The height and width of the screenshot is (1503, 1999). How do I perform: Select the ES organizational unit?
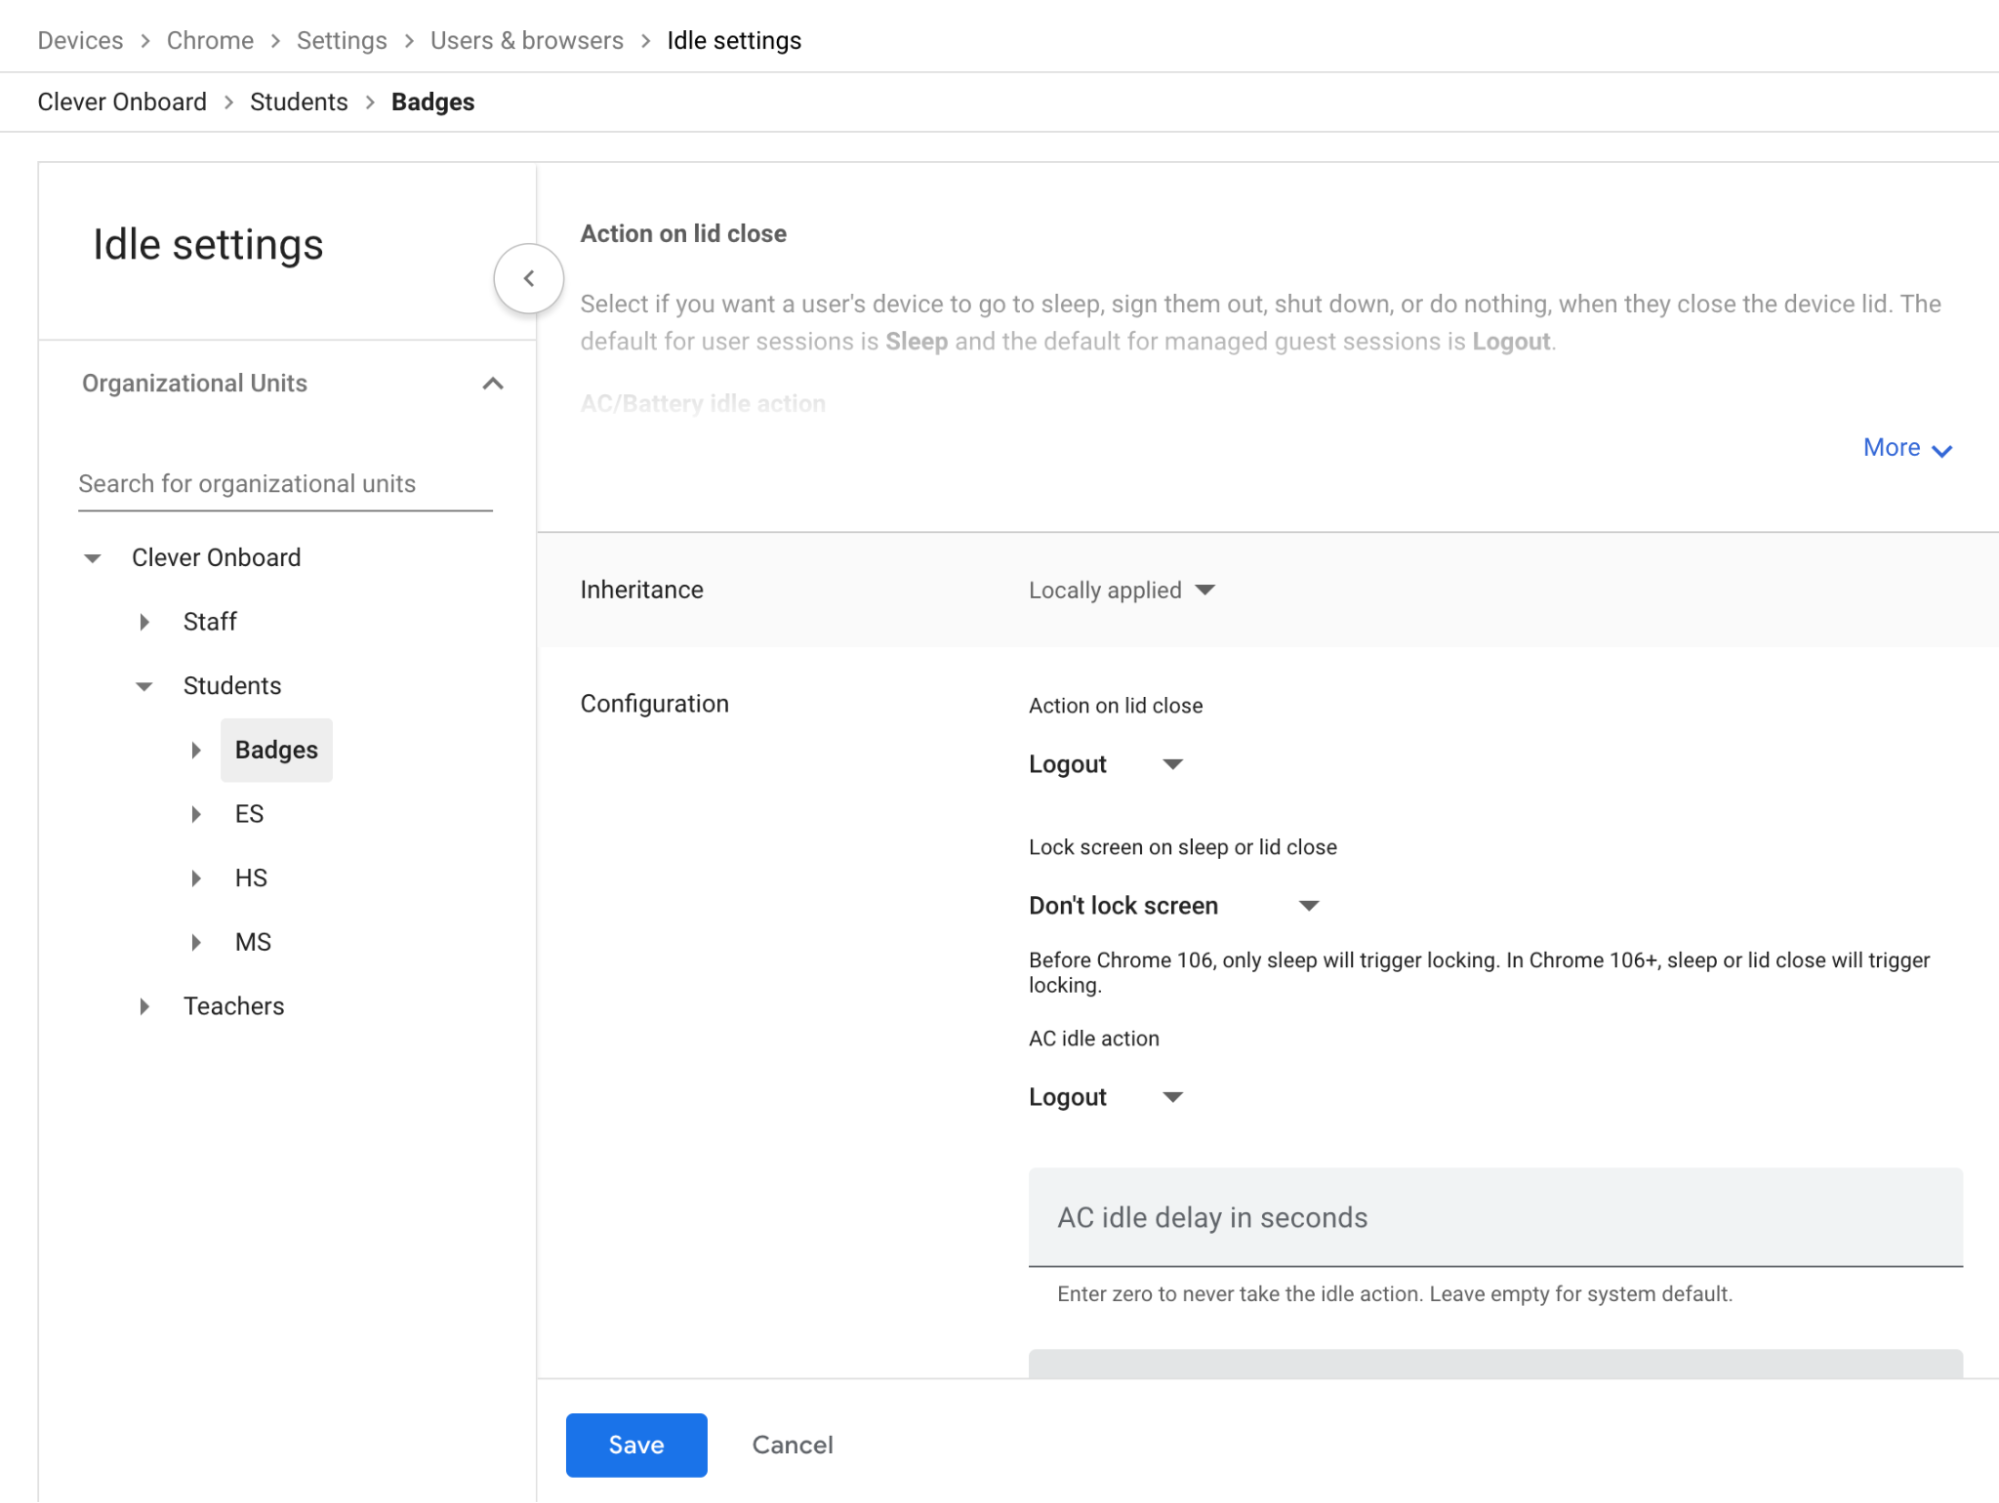point(248,813)
